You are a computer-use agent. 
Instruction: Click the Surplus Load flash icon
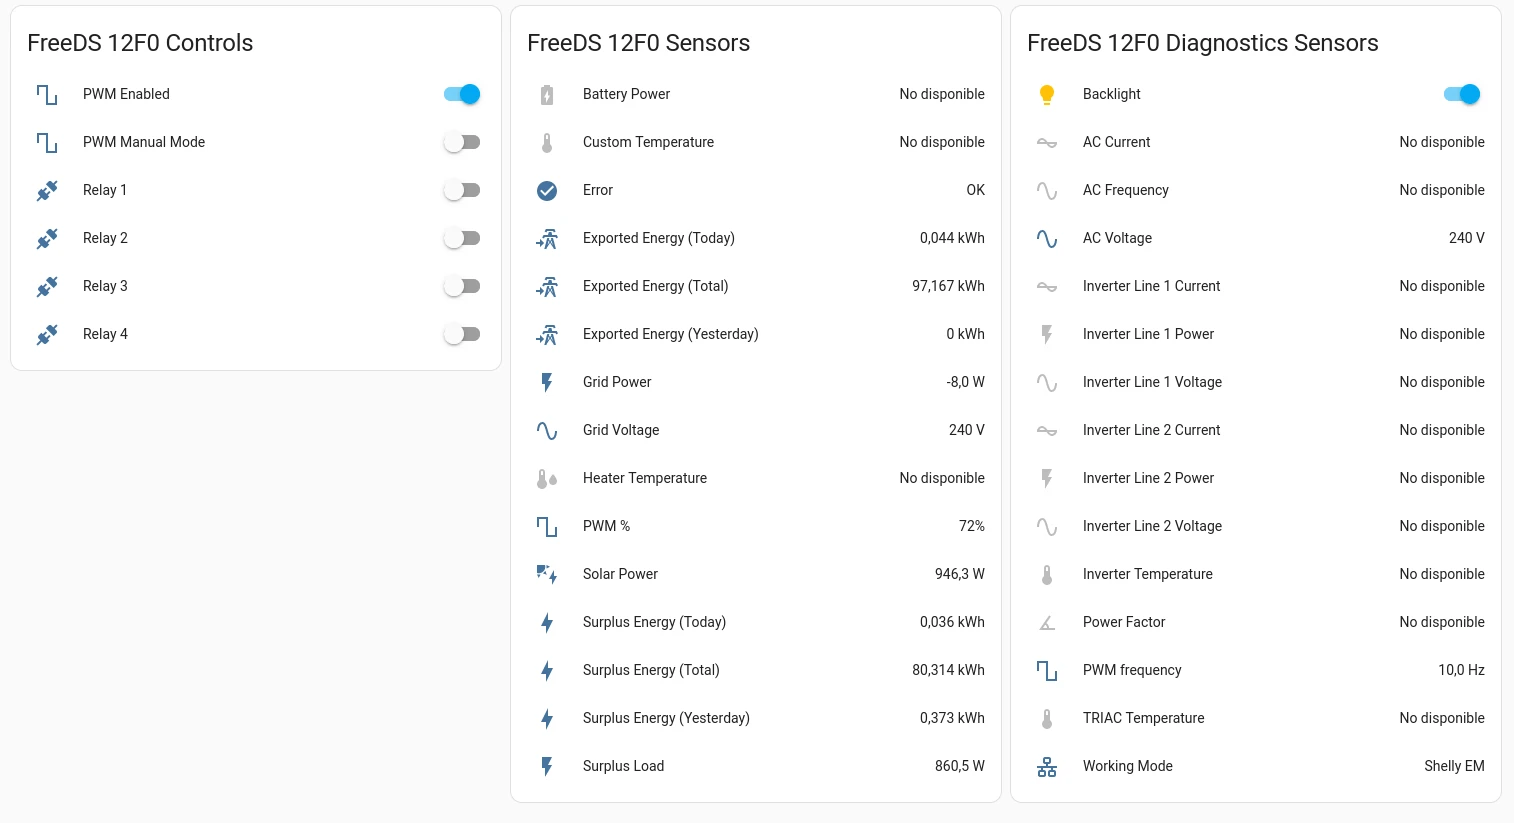click(547, 766)
